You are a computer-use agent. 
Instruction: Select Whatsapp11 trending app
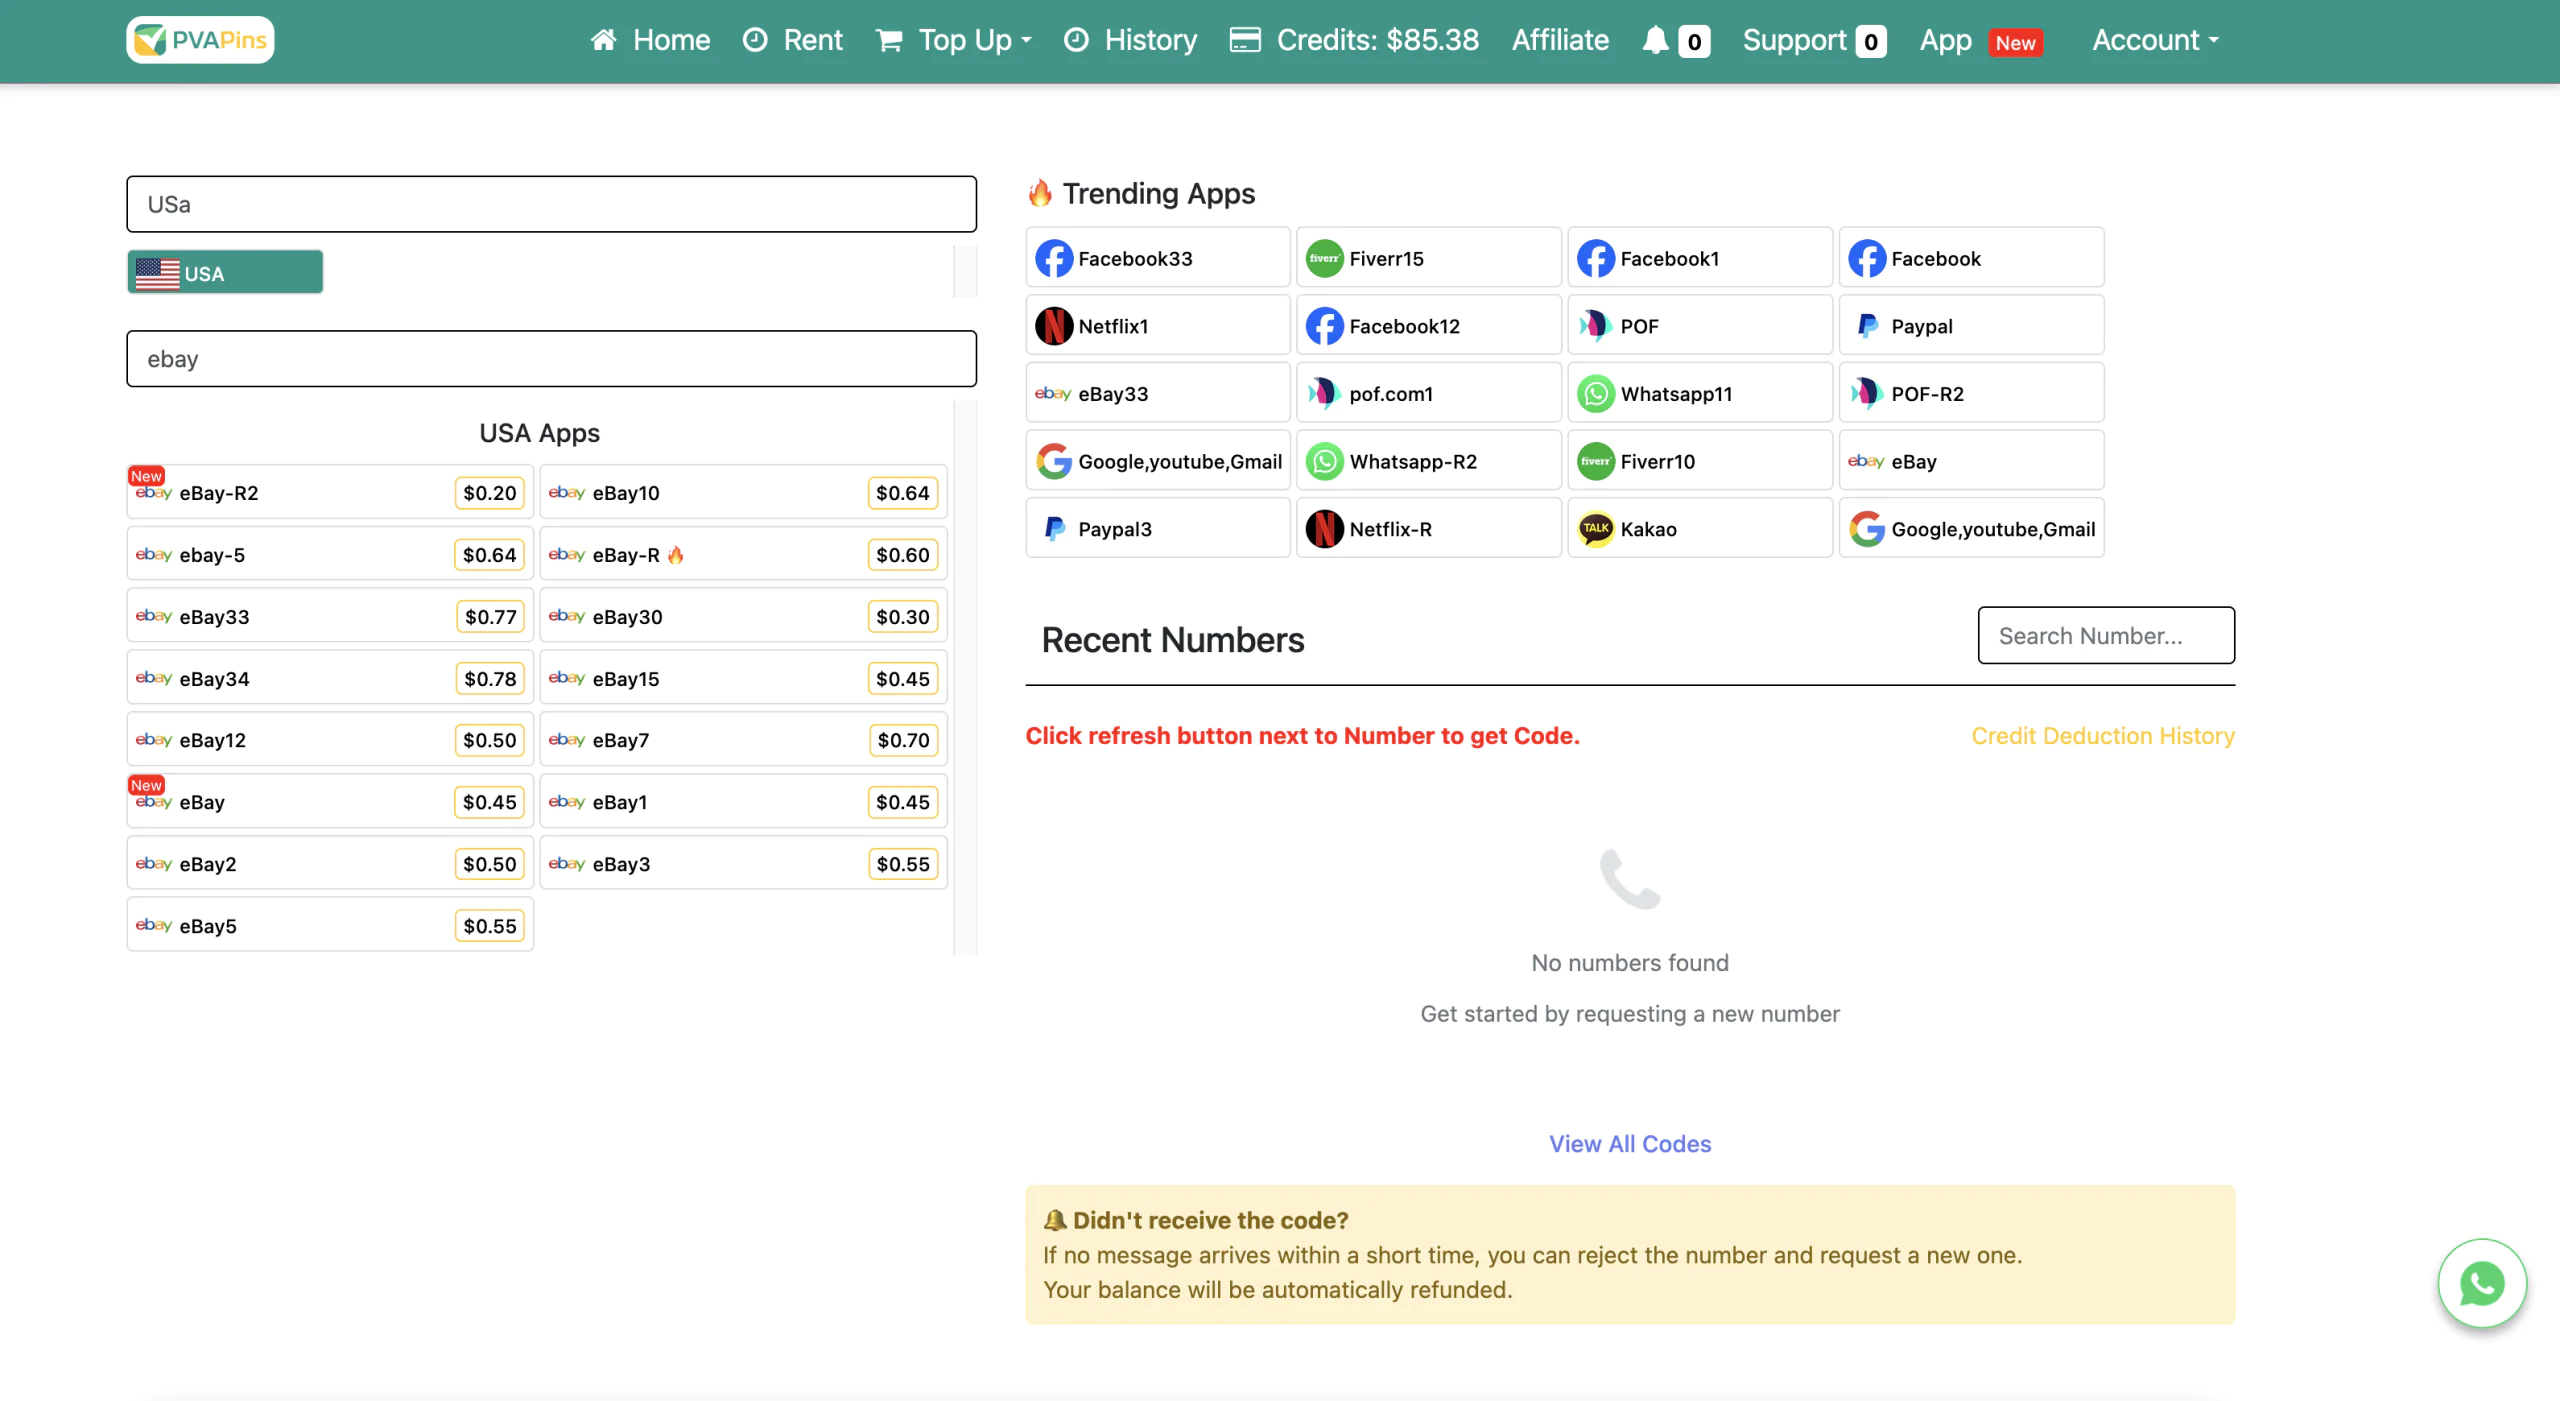tap(1700, 393)
